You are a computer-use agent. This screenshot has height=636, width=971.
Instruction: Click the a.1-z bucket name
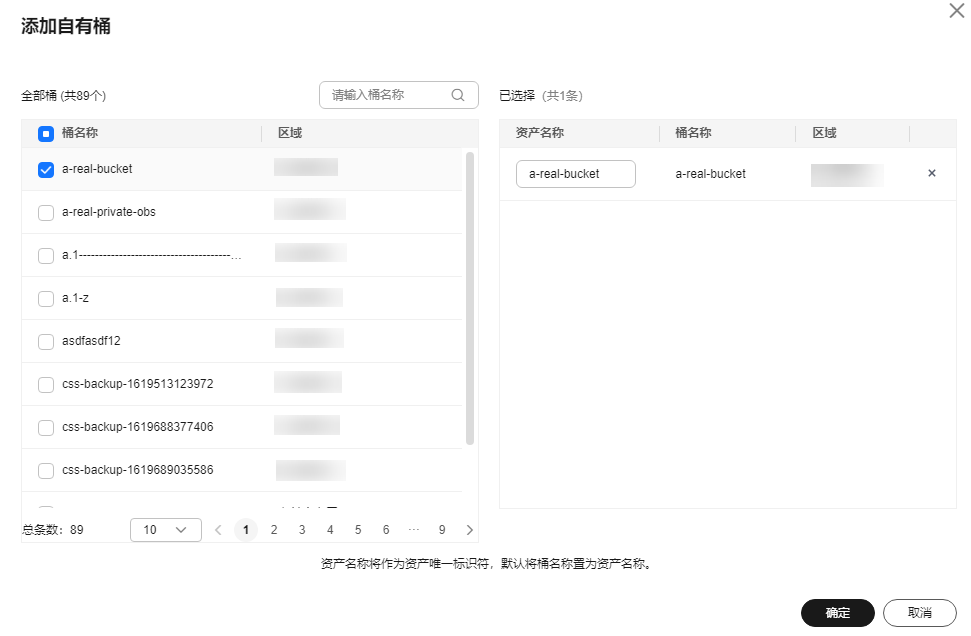[x=76, y=298]
